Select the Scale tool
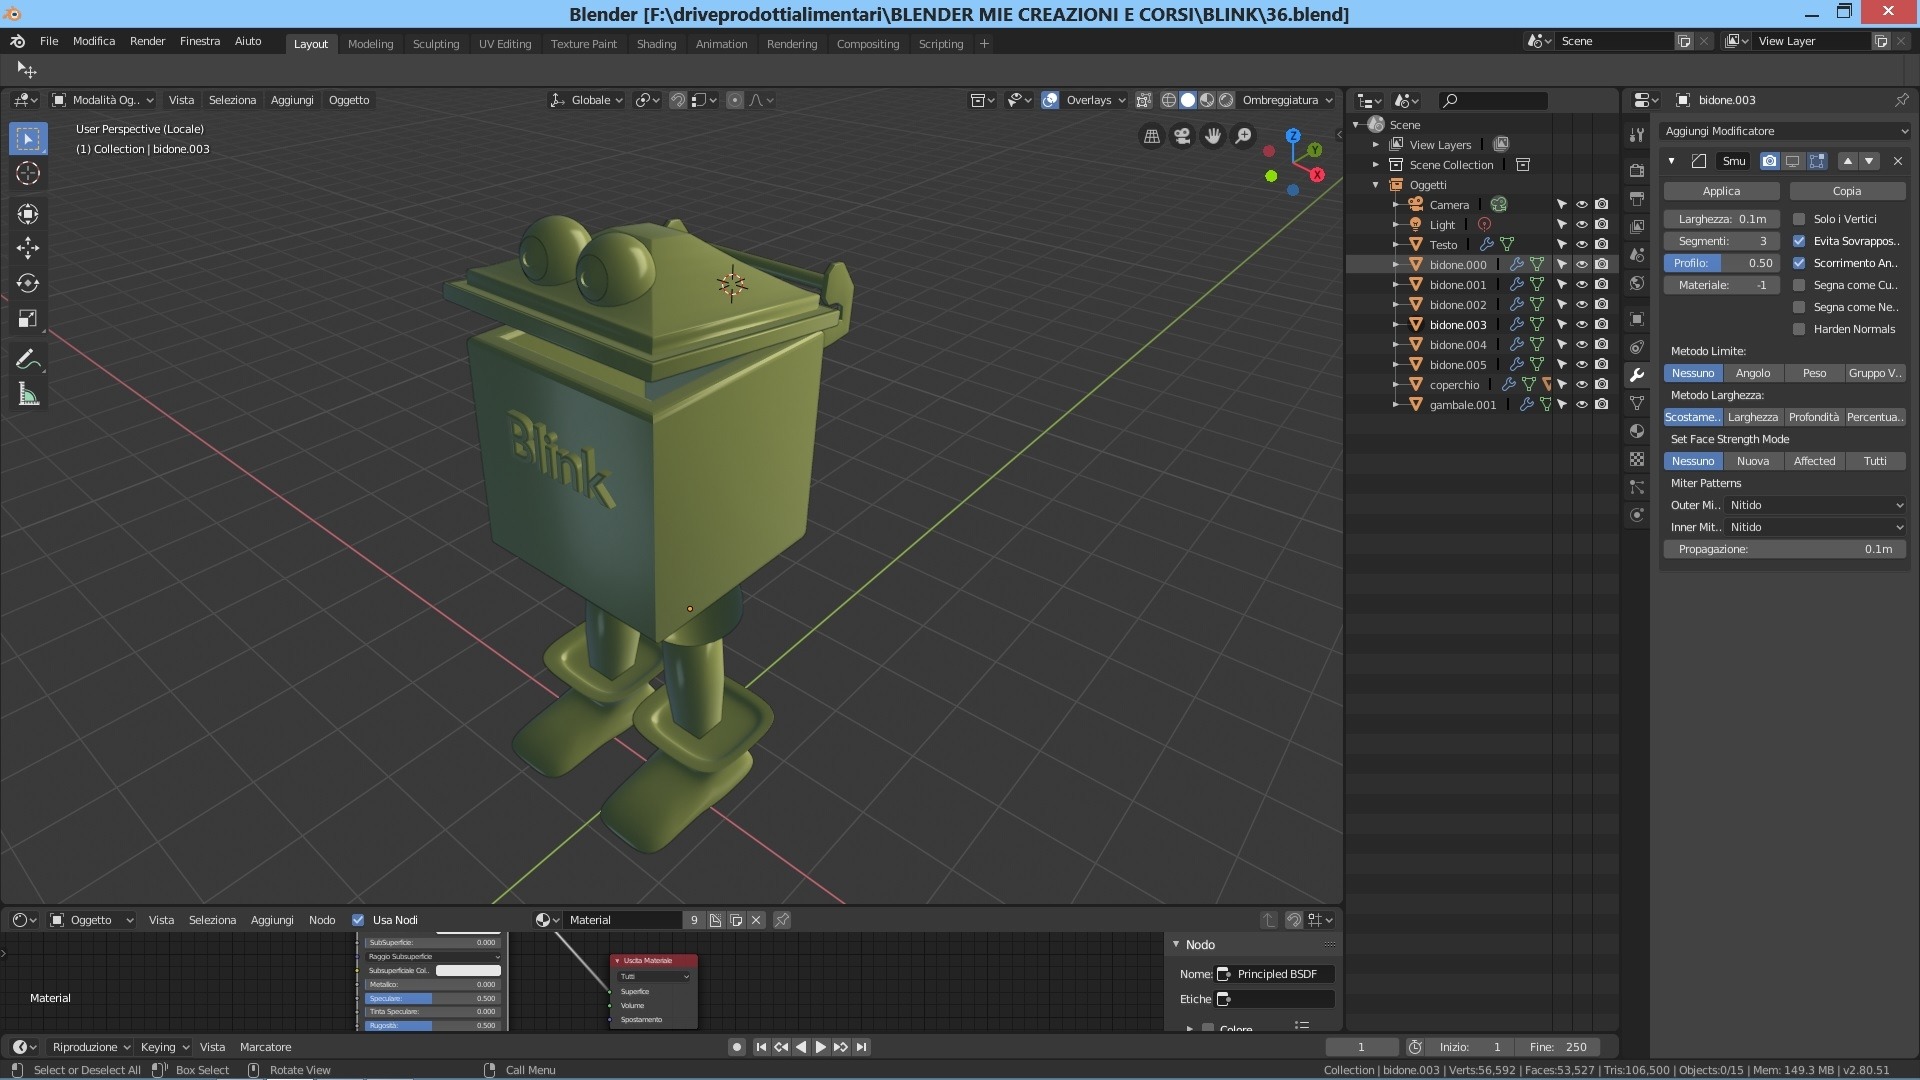The height and width of the screenshot is (1080, 1920). [28, 319]
